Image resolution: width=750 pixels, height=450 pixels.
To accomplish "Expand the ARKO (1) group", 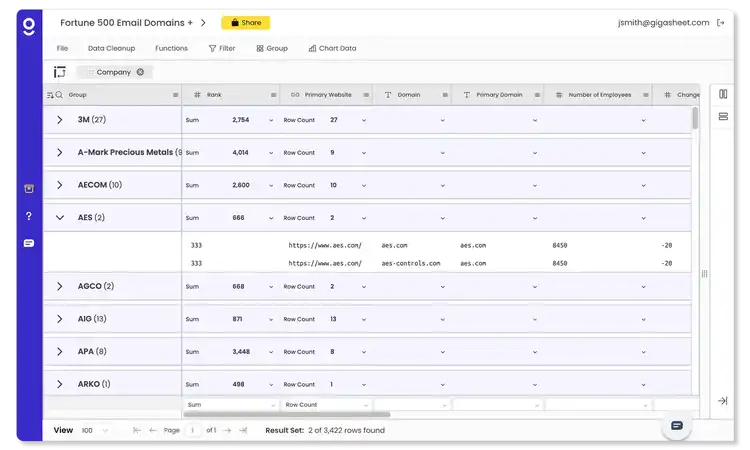I will click(60, 384).
